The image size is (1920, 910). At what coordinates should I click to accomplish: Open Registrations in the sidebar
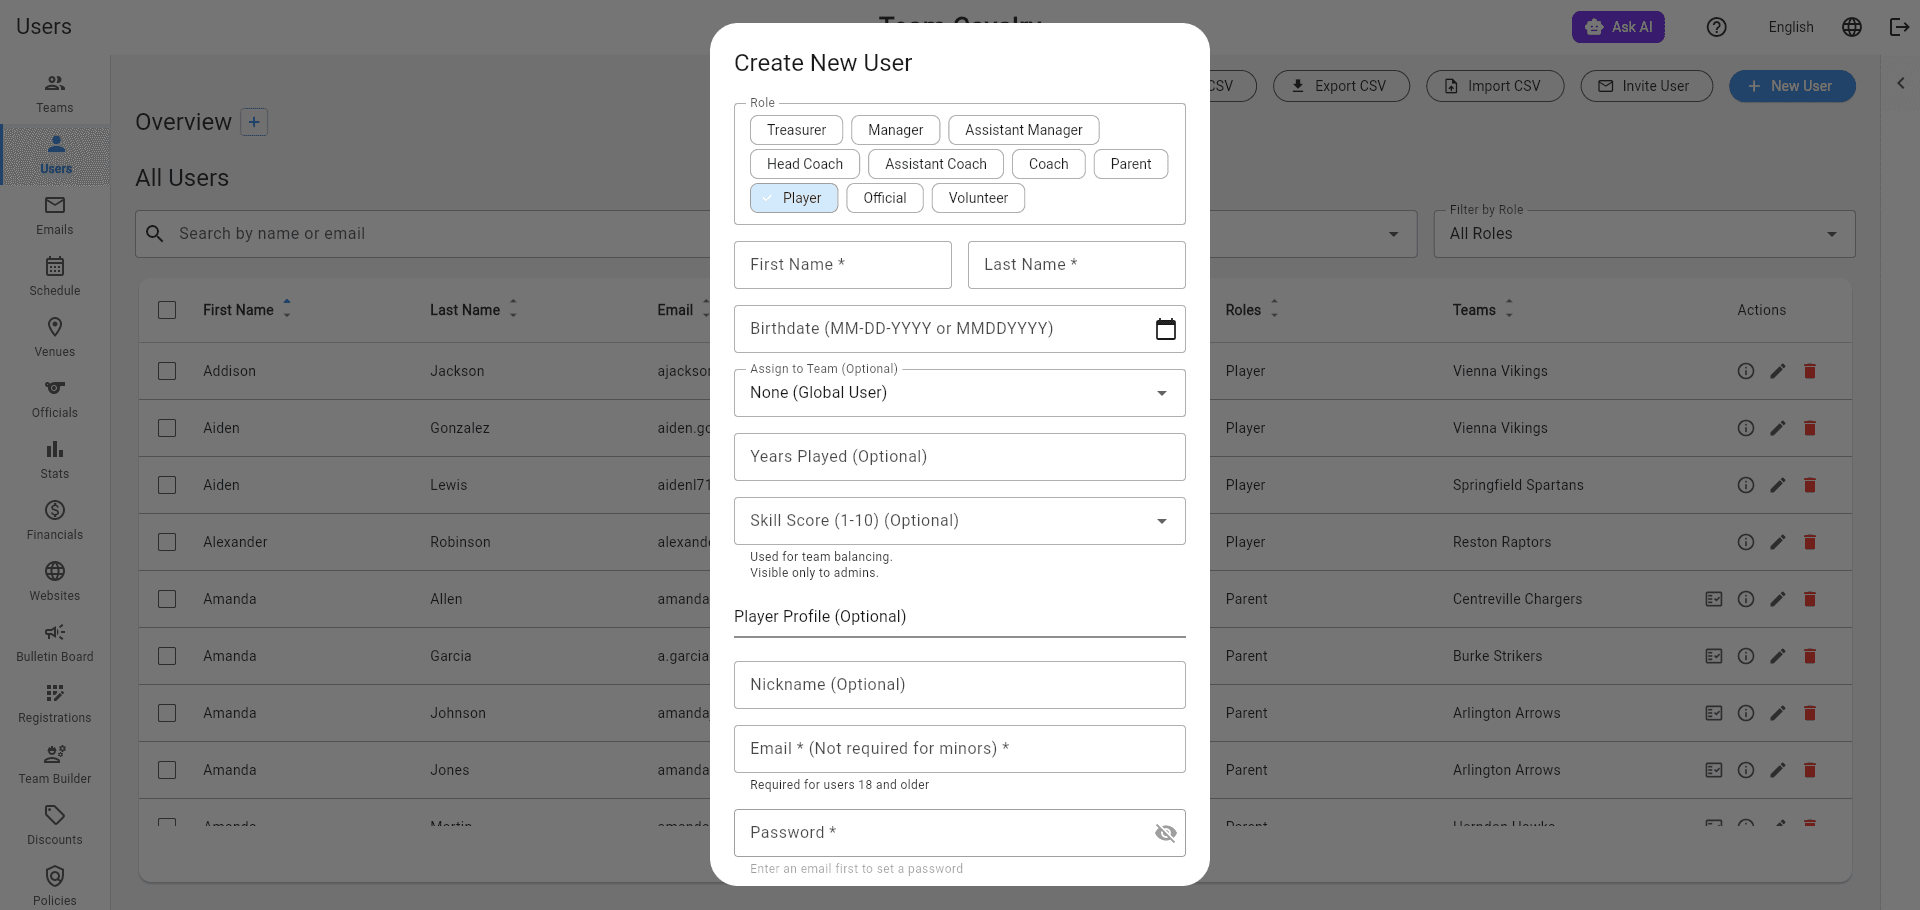point(55,704)
